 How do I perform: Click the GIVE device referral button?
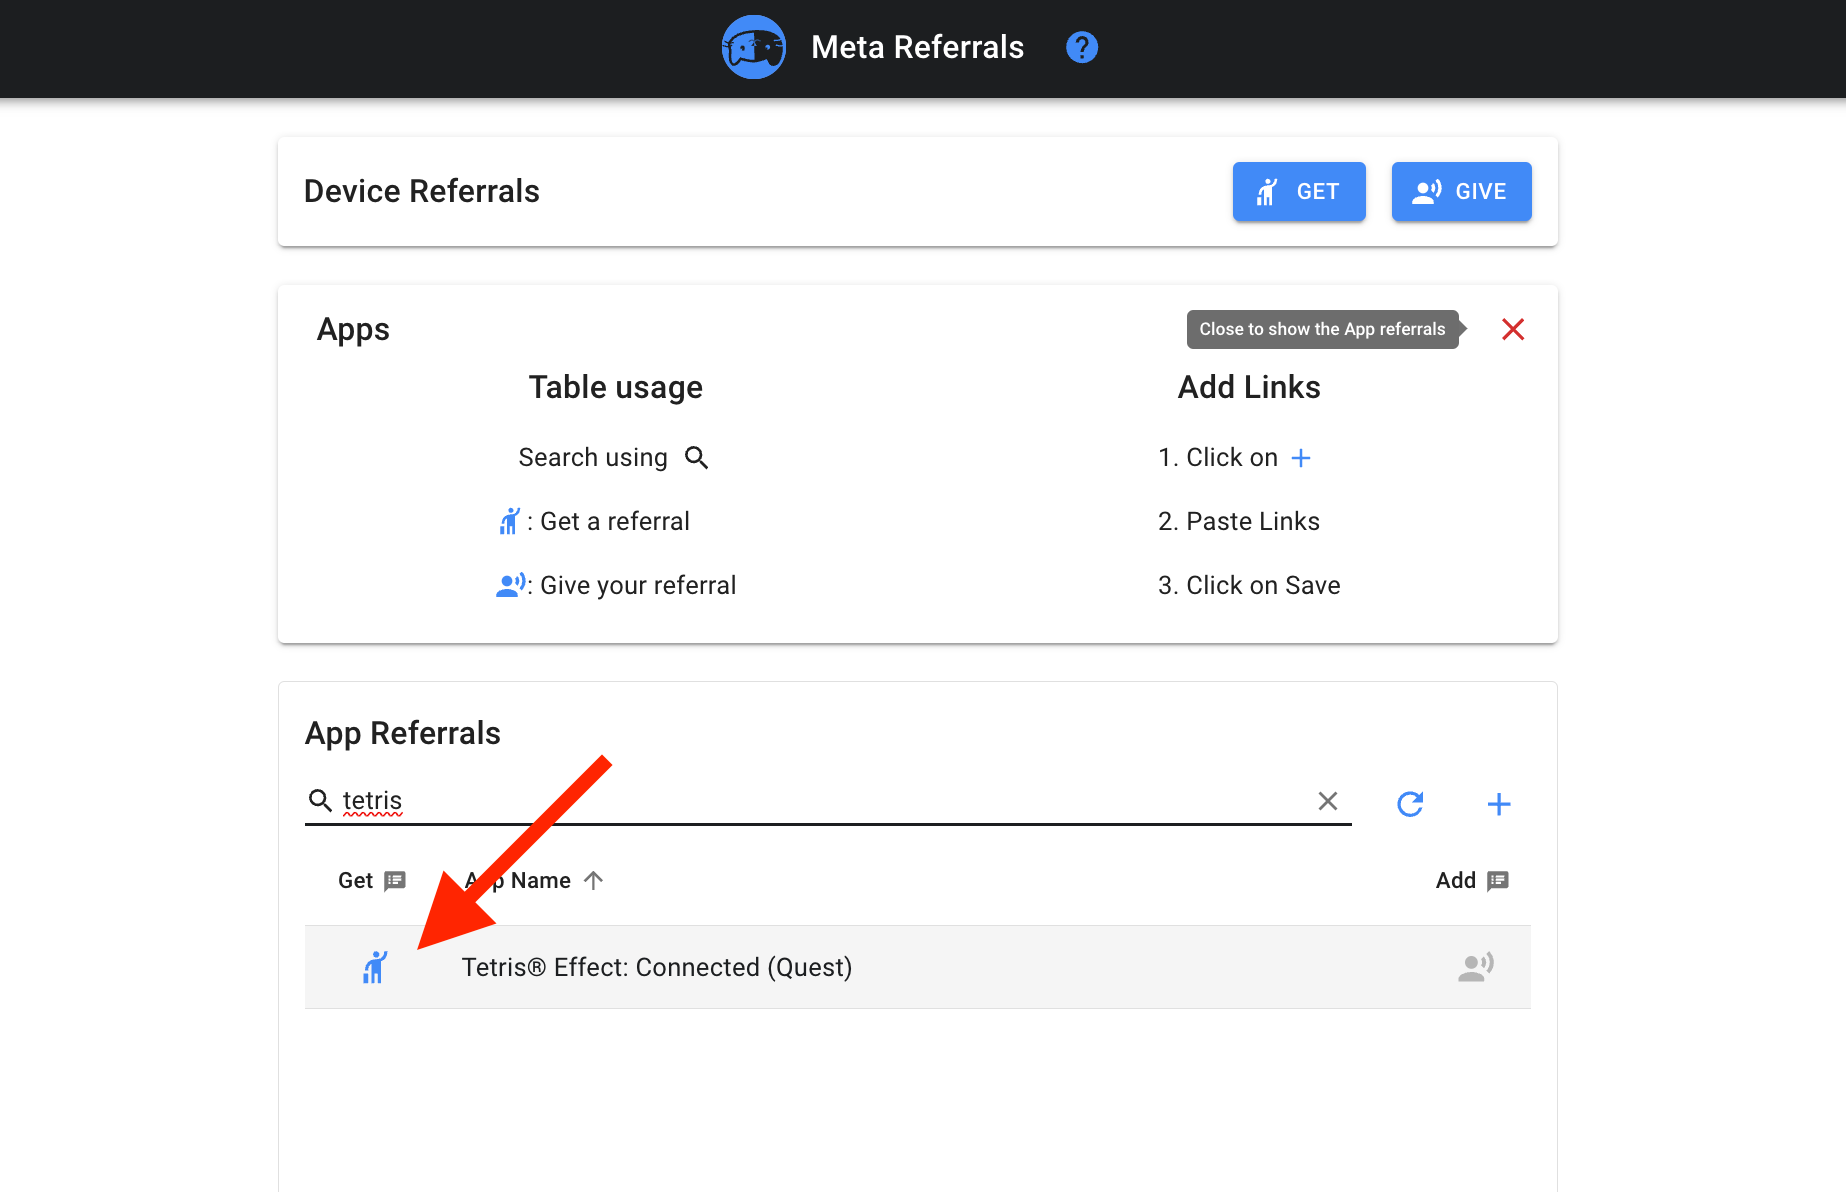pyautogui.click(x=1461, y=191)
